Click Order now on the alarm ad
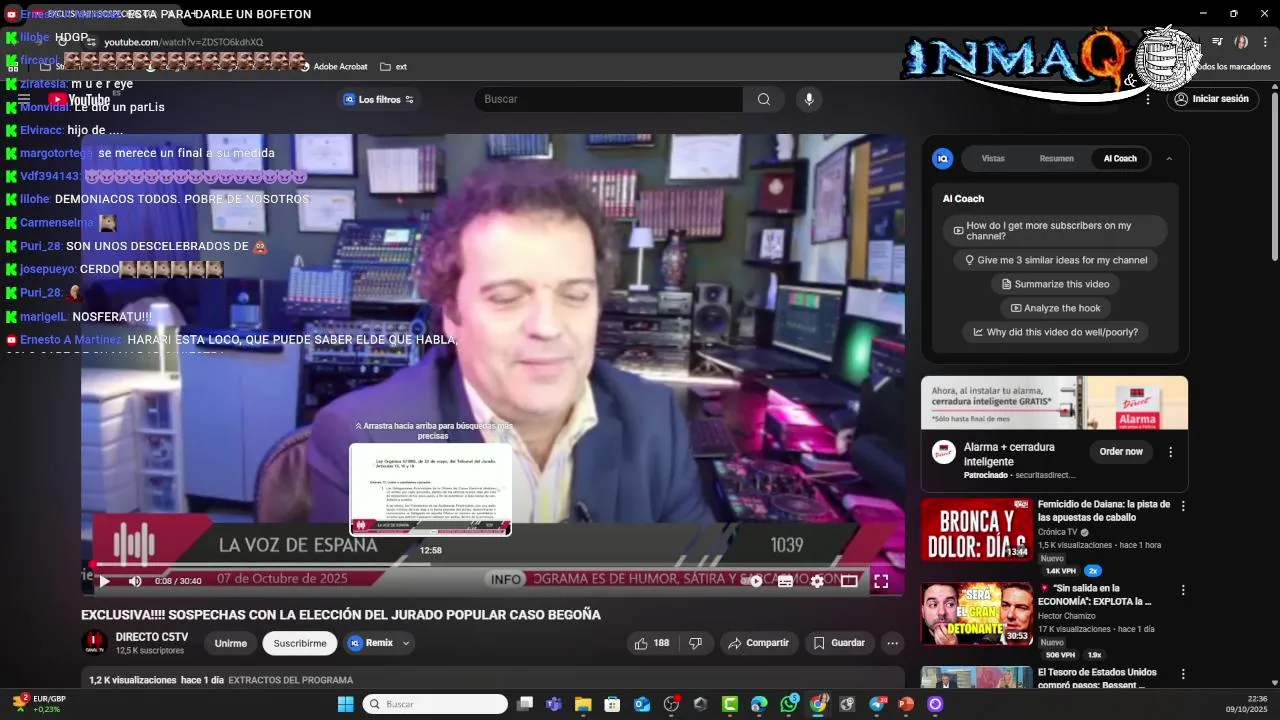Viewport: 1280px width, 720px height. click(x=1120, y=451)
